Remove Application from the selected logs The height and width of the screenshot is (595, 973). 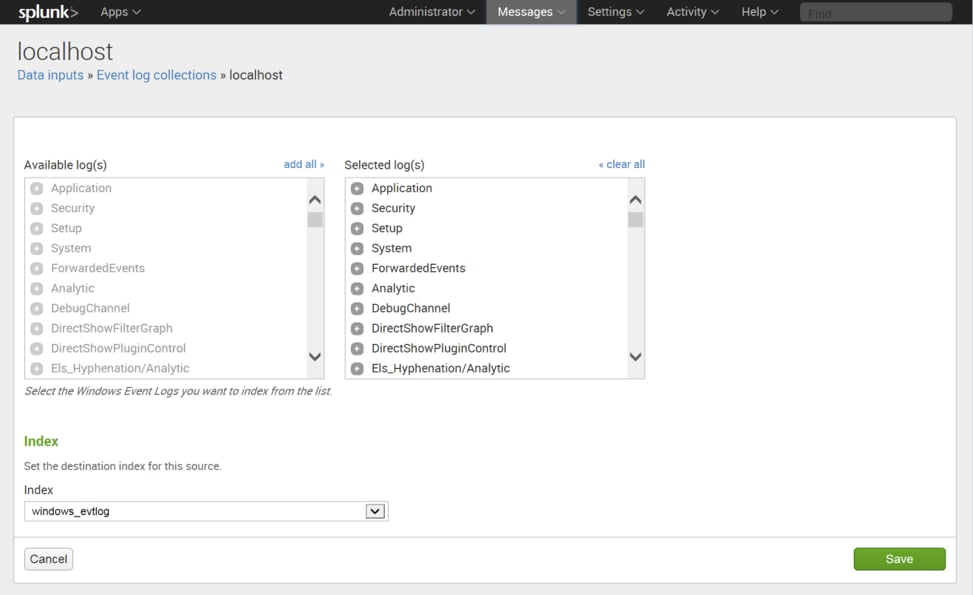357,188
